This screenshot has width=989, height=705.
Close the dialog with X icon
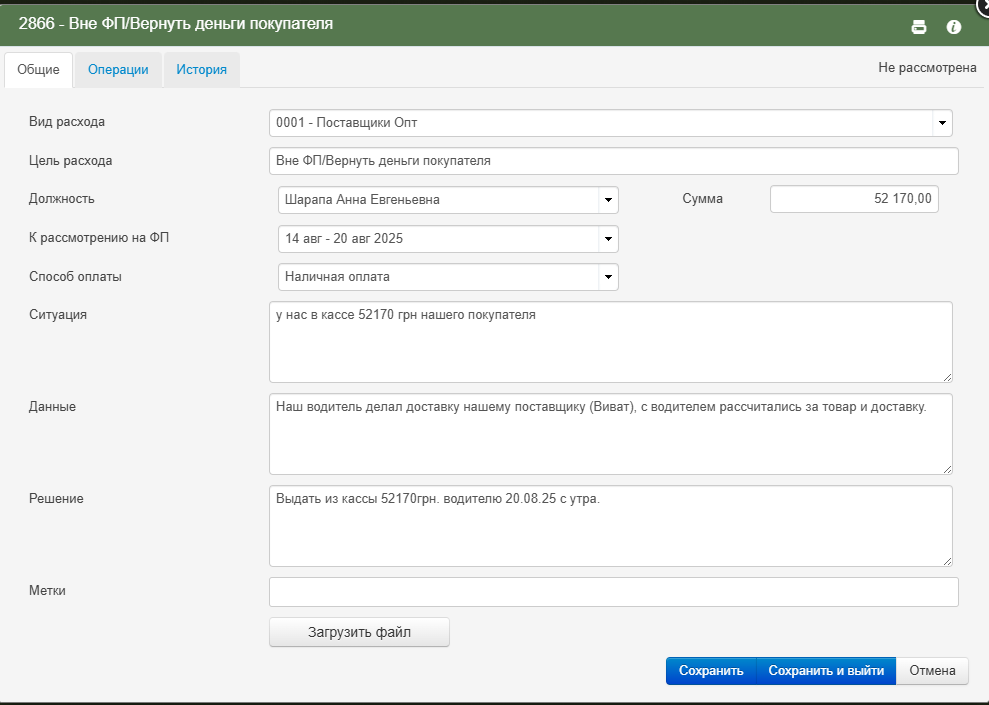coord(983,4)
